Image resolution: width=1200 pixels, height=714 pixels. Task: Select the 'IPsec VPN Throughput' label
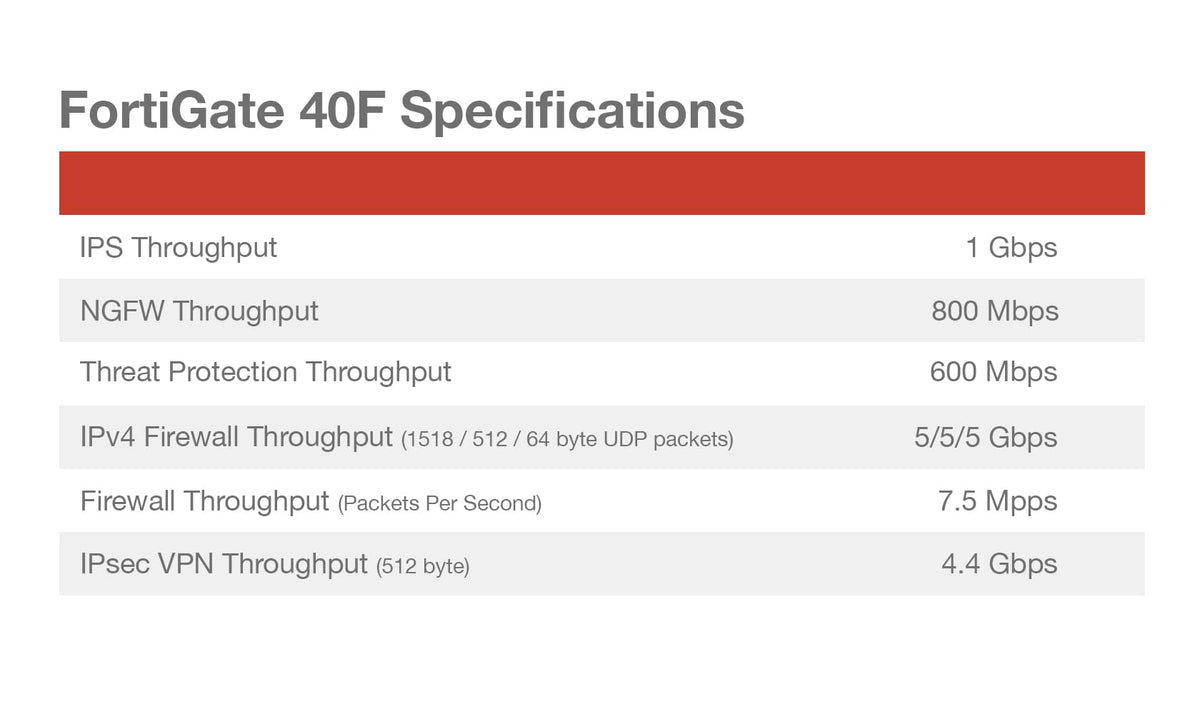tap(224, 564)
